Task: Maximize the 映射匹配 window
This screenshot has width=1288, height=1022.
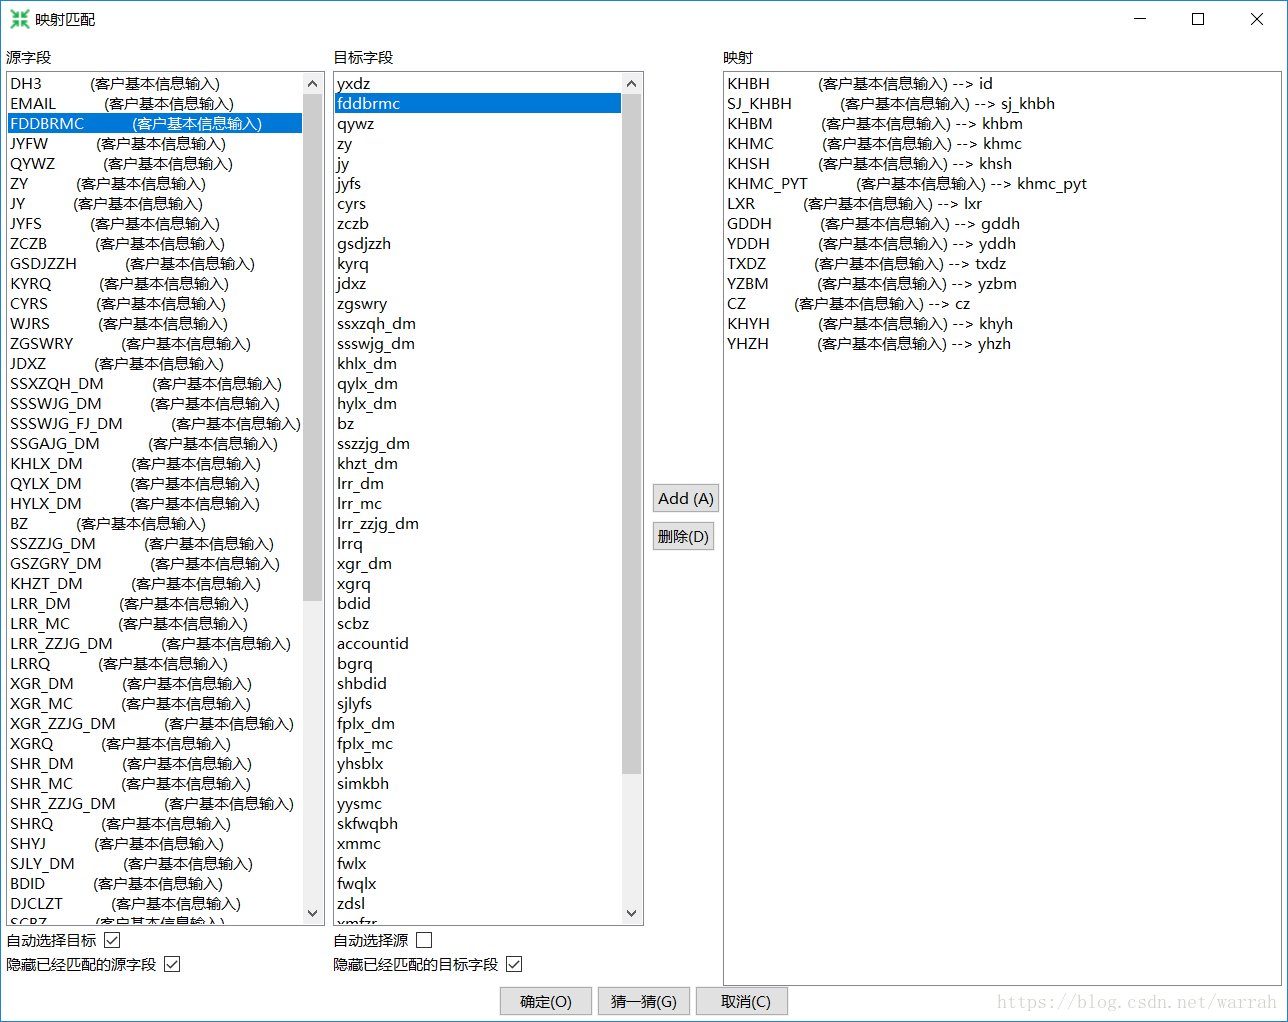Action: tap(1198, 19)
